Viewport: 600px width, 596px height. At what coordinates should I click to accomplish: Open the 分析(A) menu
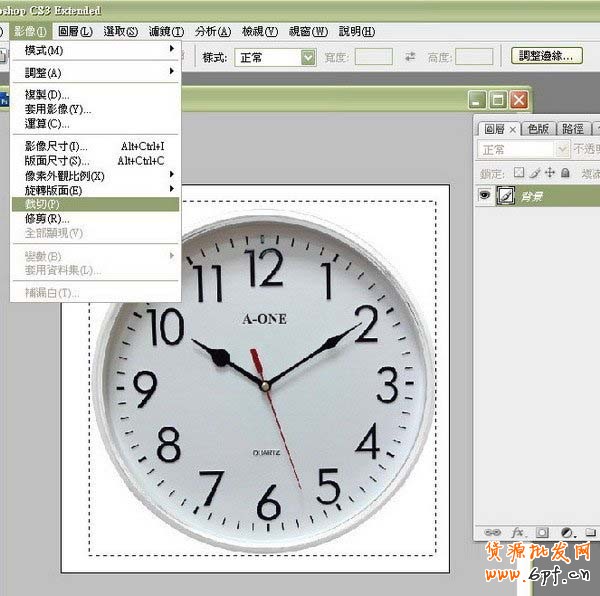[x=213, y=31]
